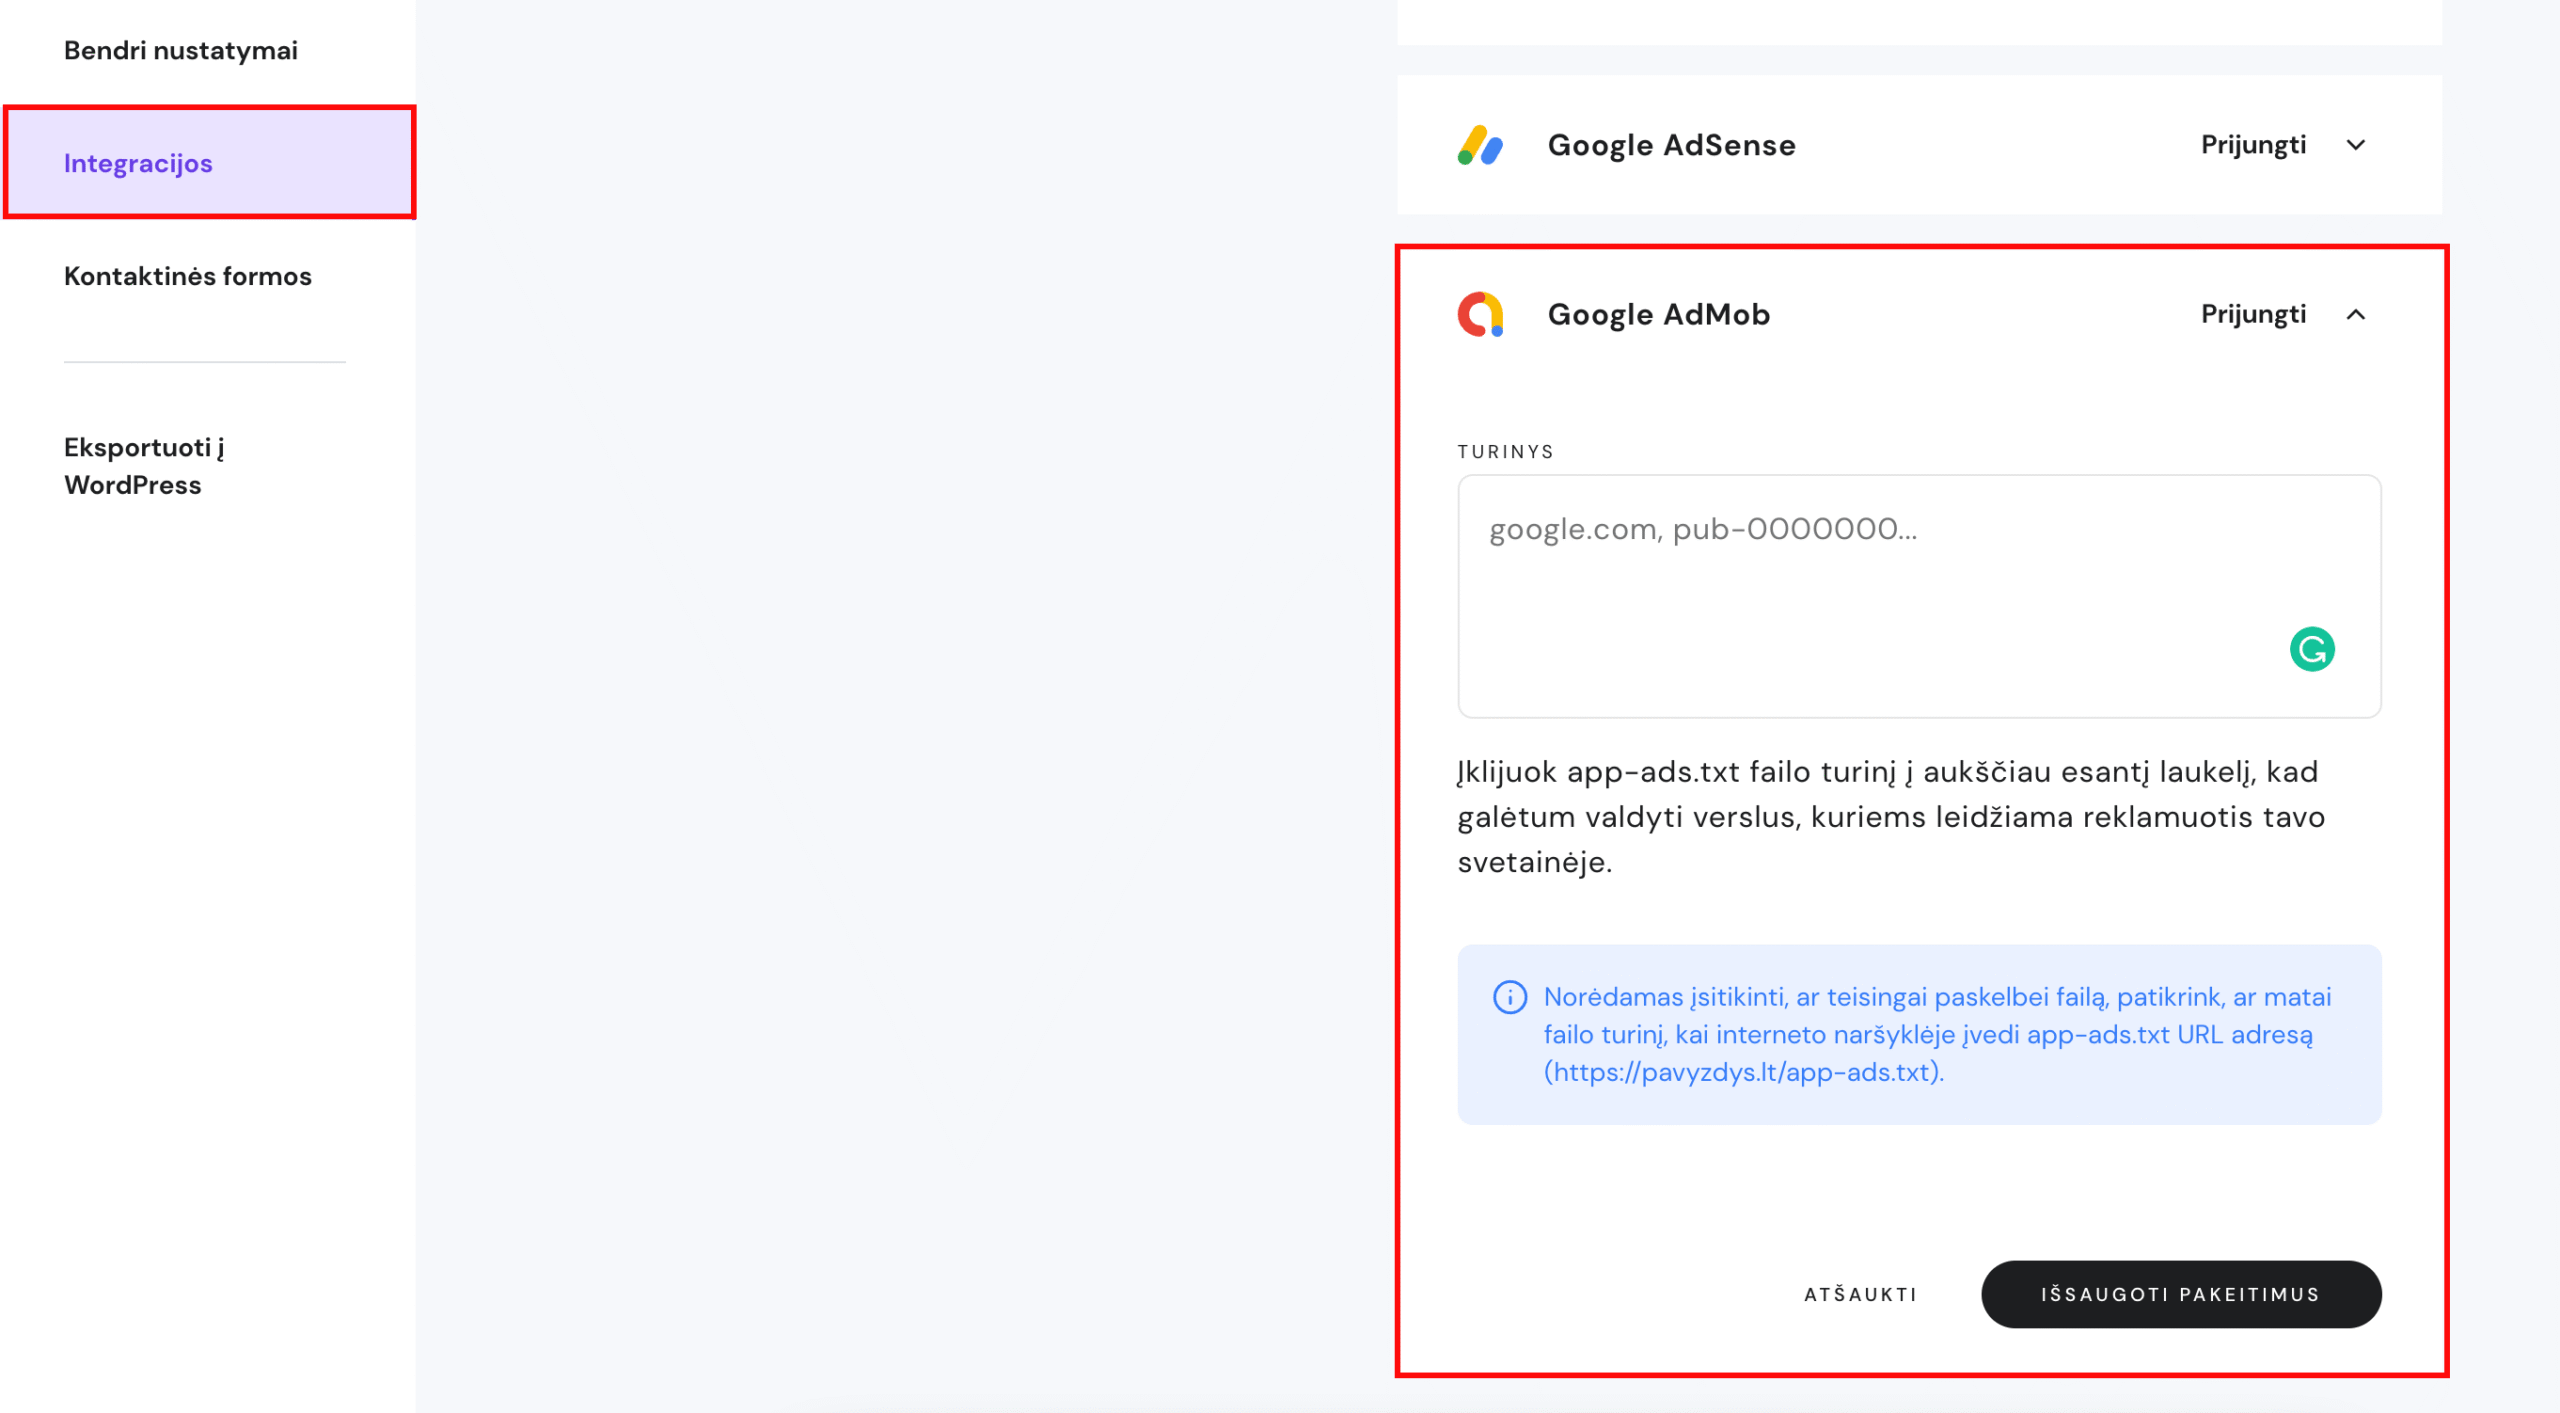Click the chevron next to AdSense Prijungti
This screenshot has height=1413, width=2560.
2356,145
